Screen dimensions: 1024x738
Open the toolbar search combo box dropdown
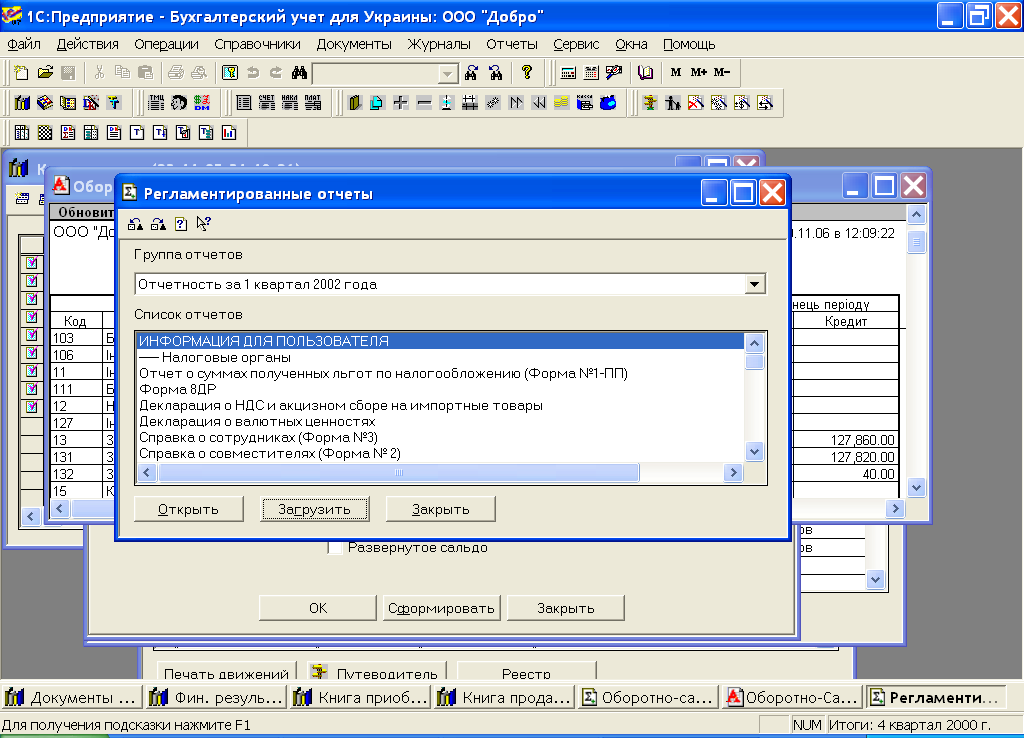447,74
